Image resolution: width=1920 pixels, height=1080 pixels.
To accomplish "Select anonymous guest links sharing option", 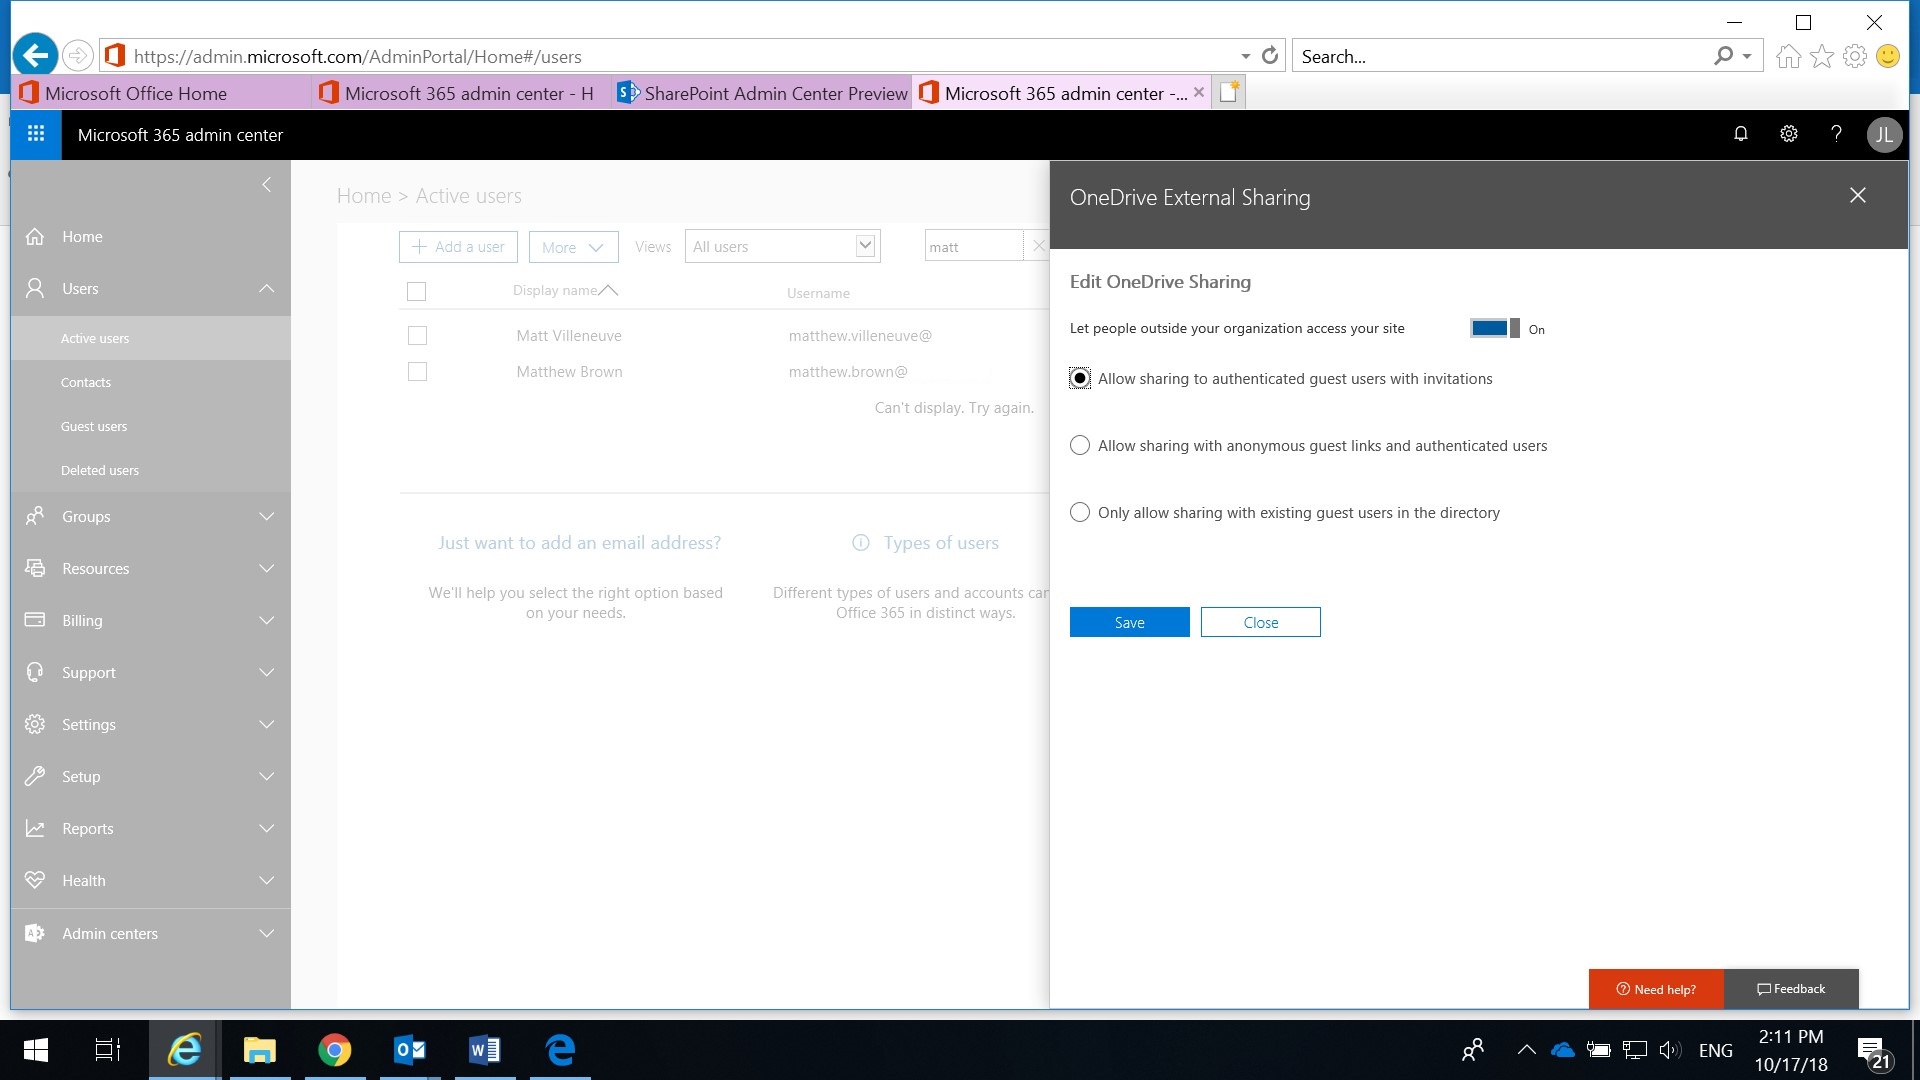I will coord(1080,446).
